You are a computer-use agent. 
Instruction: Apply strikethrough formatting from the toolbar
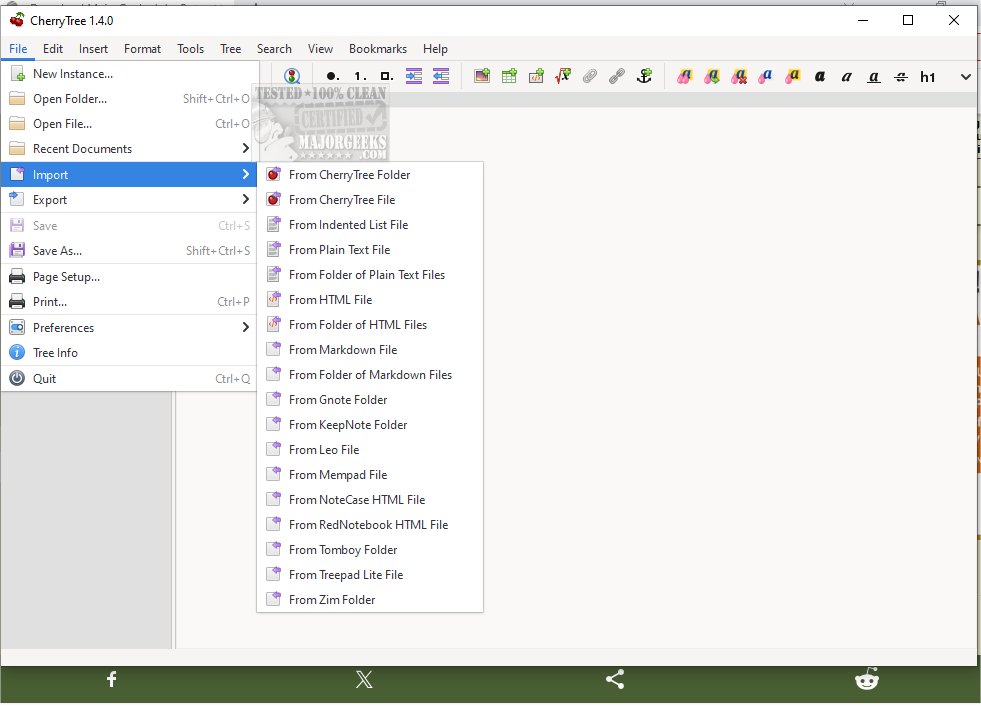point(900,76)
